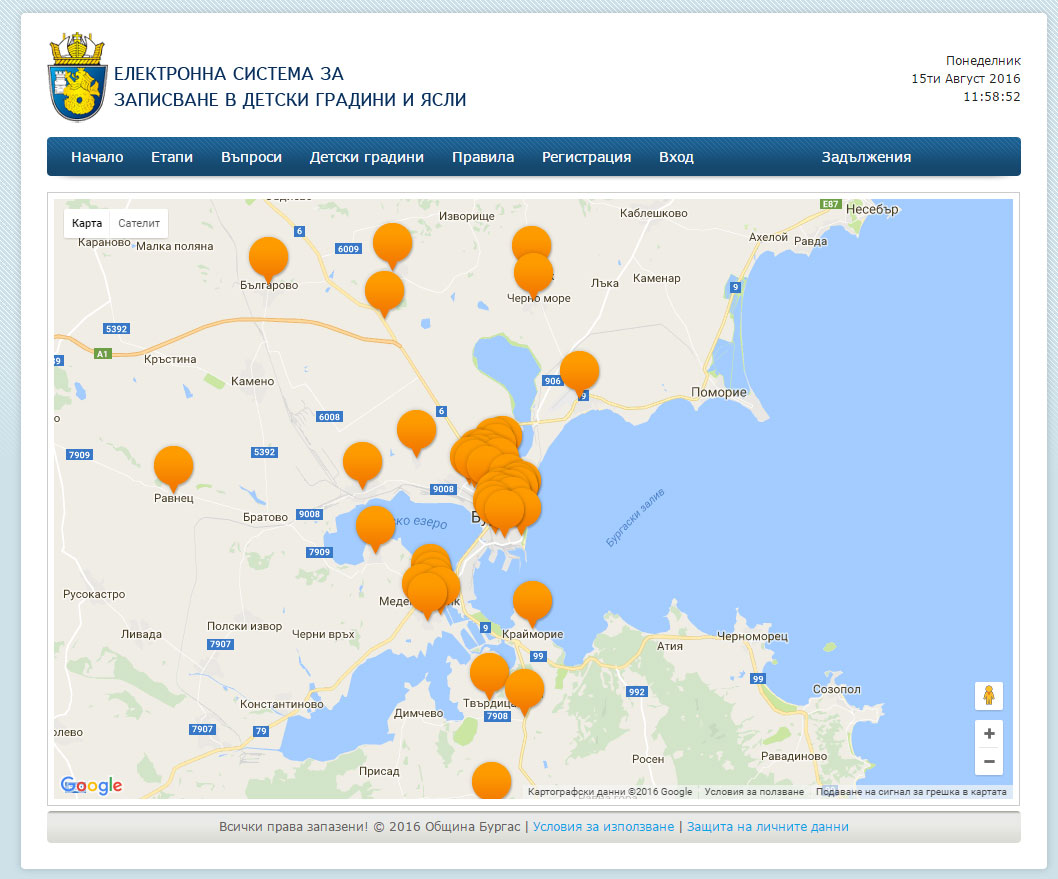Select the marker west of road 6 sign
Viewport: 1058px width, 879px height.
tap(416, 431)
